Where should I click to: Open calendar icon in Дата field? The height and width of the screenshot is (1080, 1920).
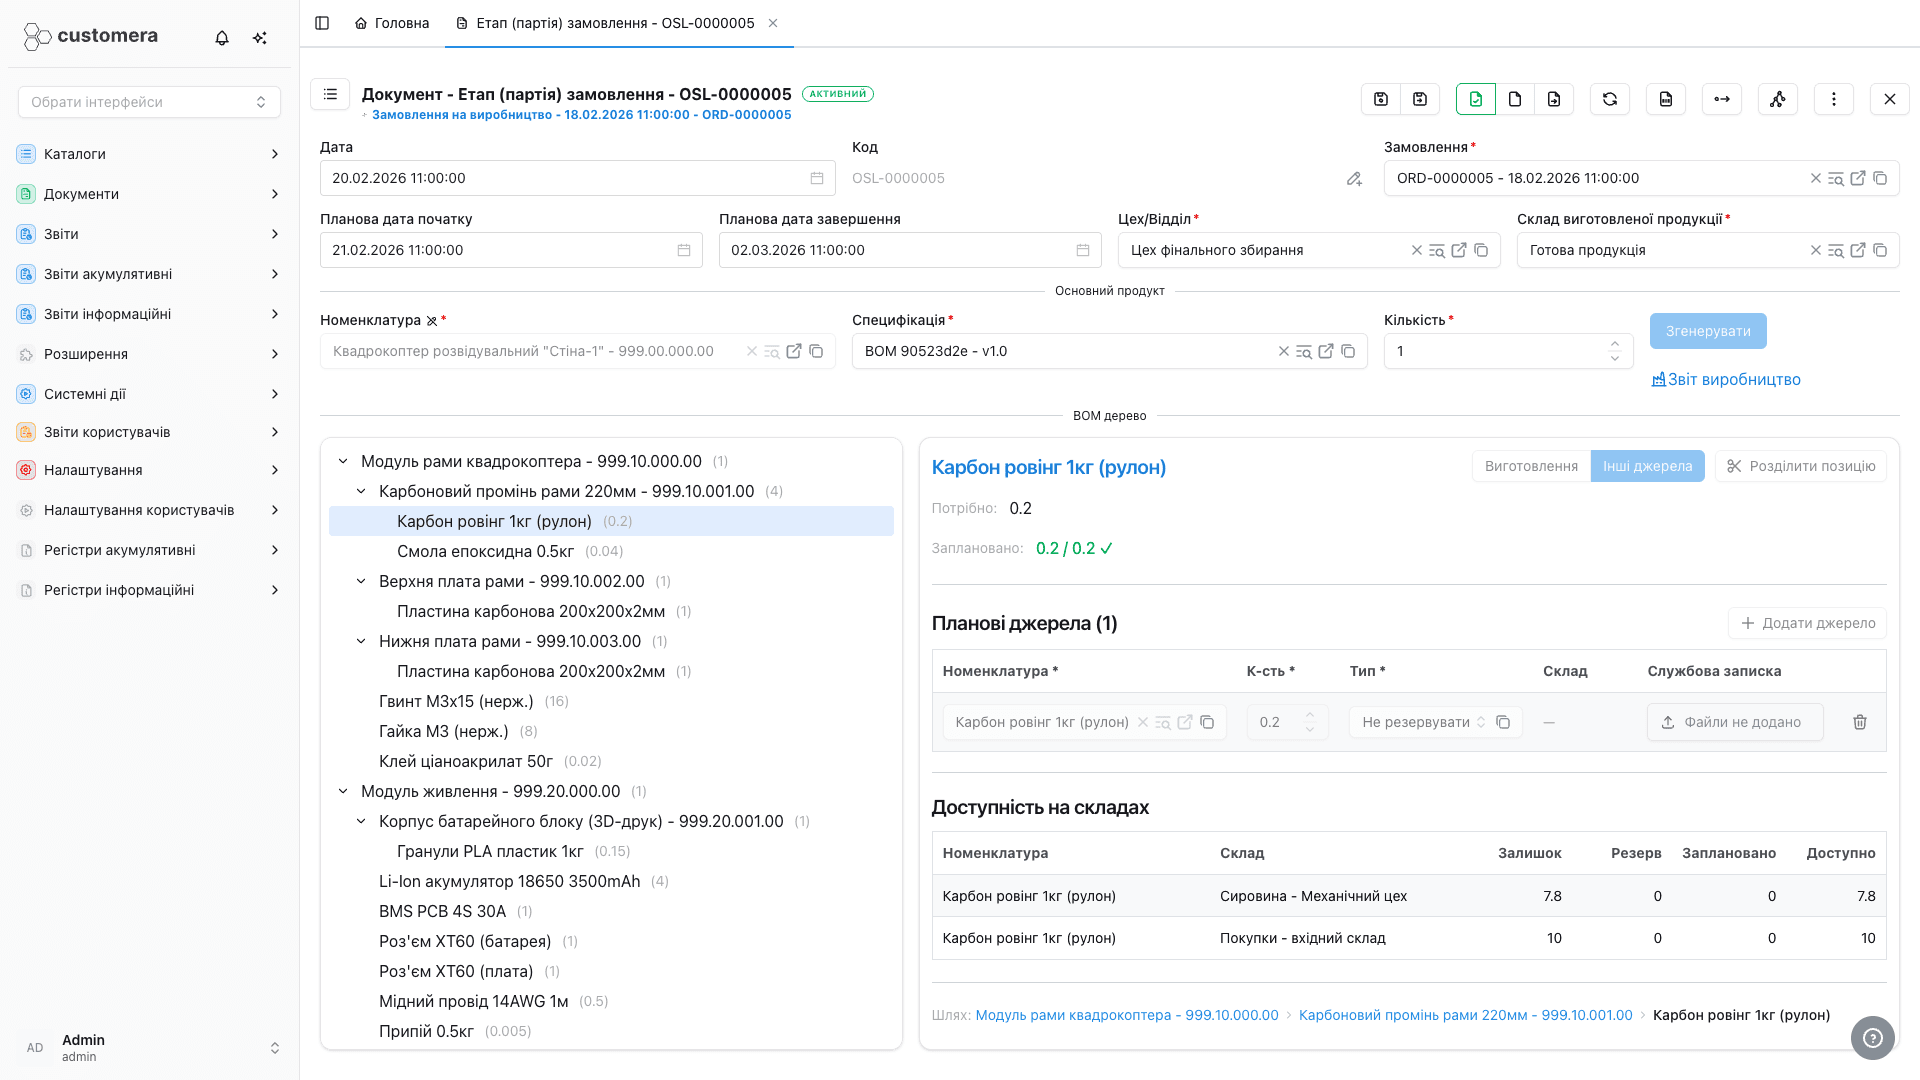817,178
